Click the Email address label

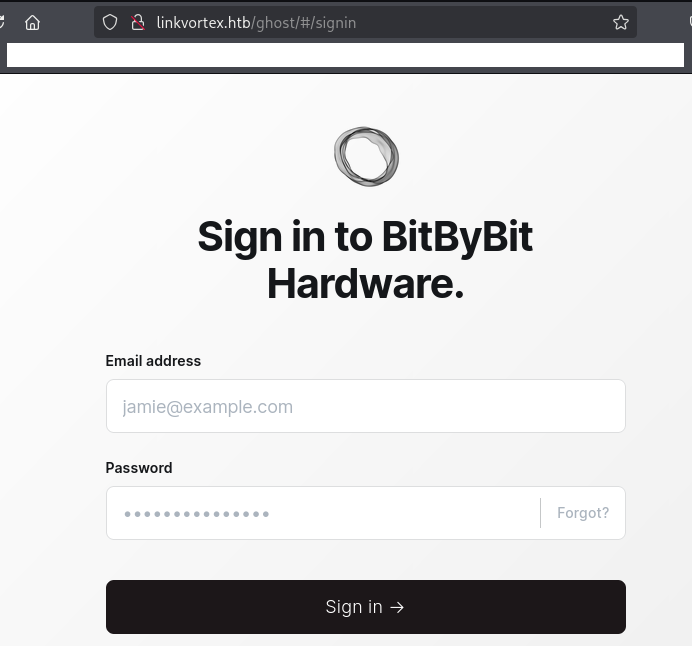pos(153,361)
